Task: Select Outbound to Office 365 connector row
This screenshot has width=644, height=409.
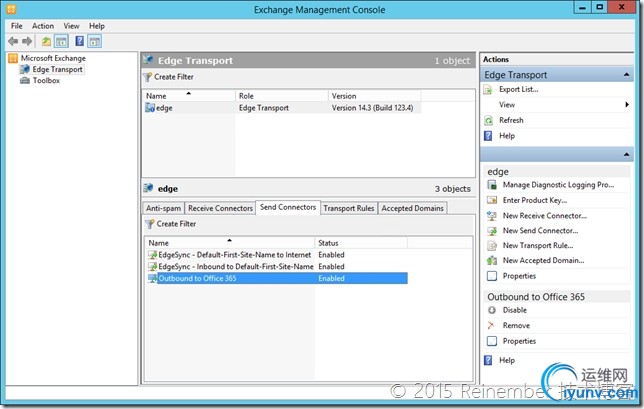Action: (x=277, y=278)
